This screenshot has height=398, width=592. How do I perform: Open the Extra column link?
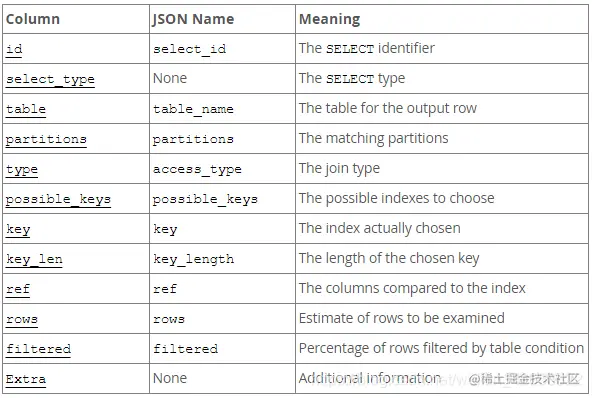pyautogui.click(x=26, y=379)
